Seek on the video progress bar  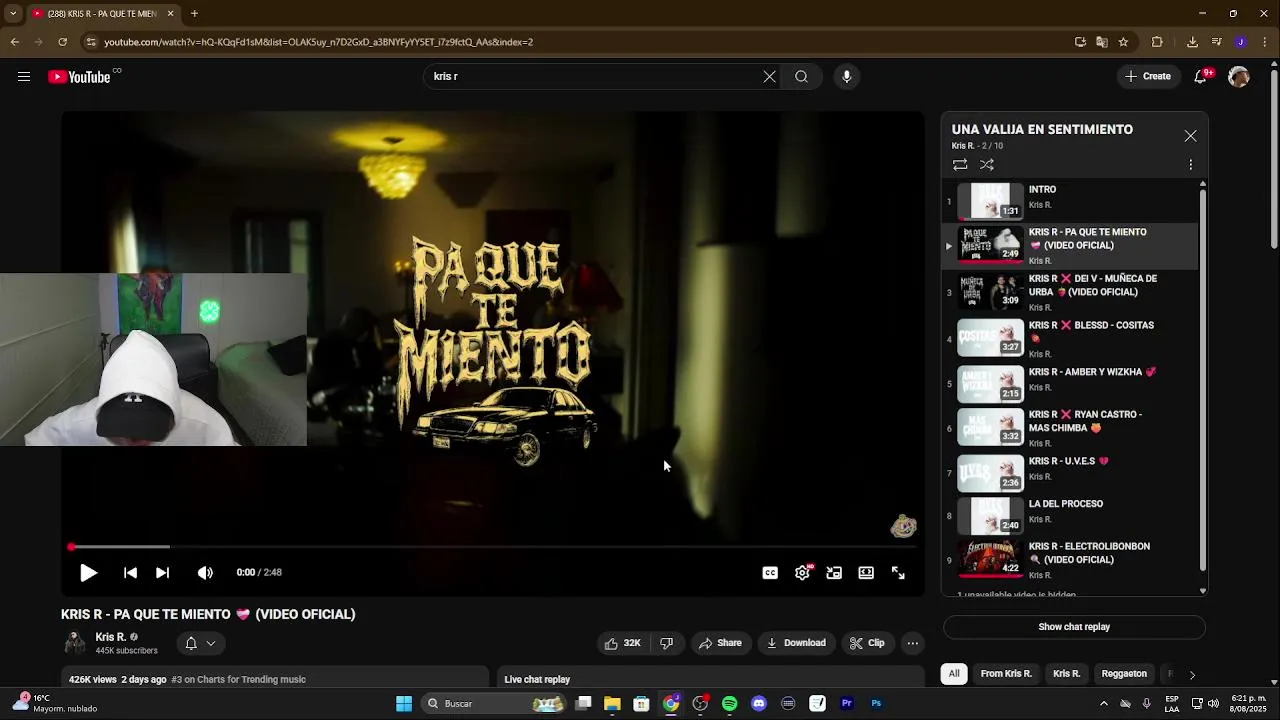(x=493, y=547)
